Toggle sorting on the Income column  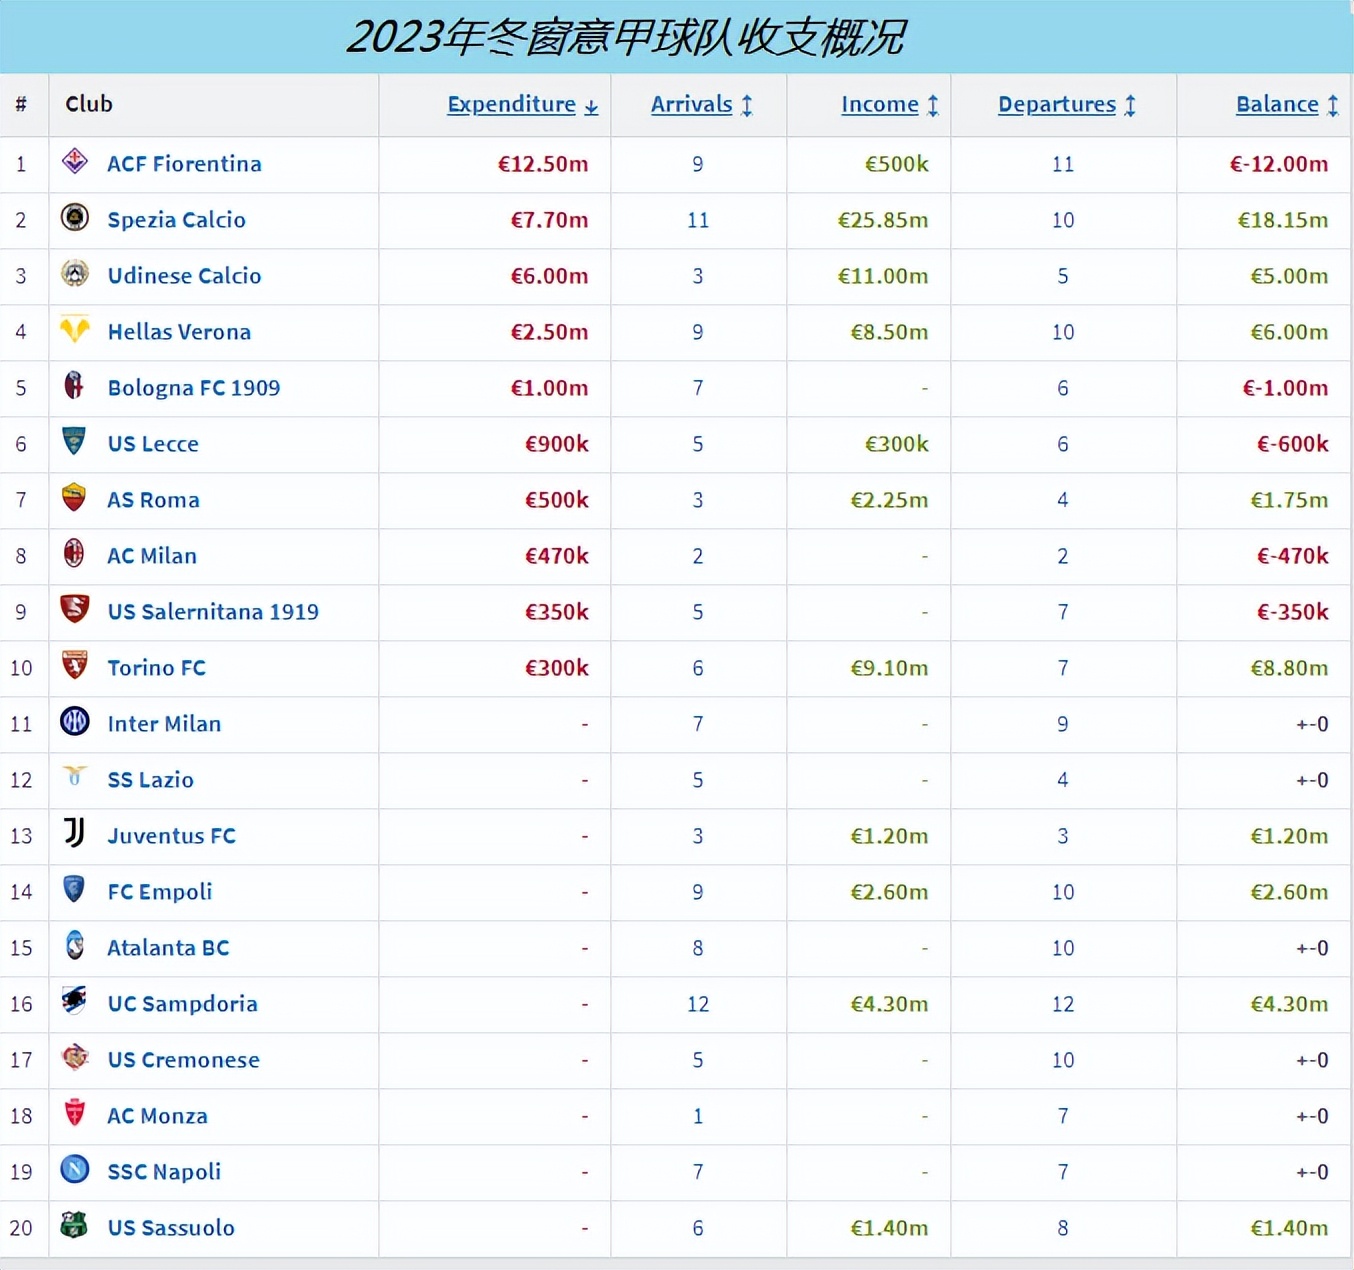coord(889,104)
